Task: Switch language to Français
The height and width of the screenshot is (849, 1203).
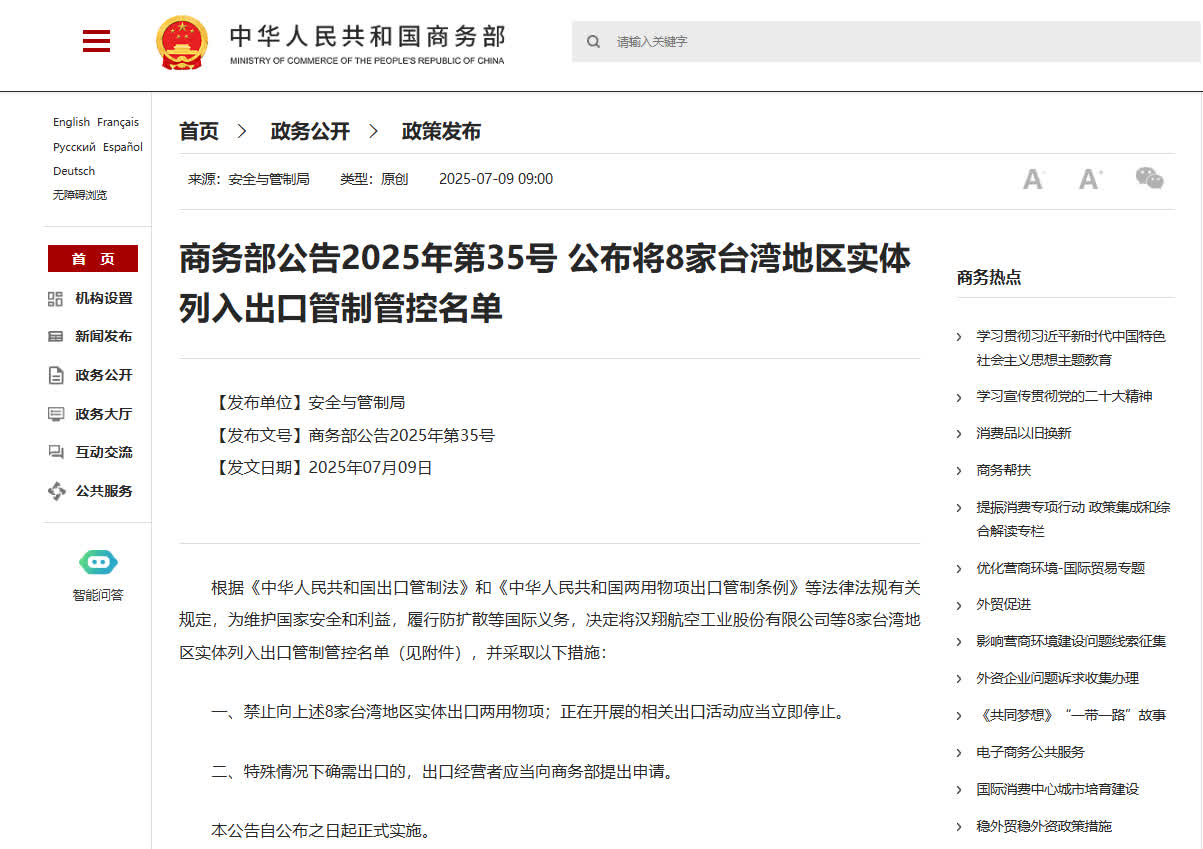Action: click(118, 122)
